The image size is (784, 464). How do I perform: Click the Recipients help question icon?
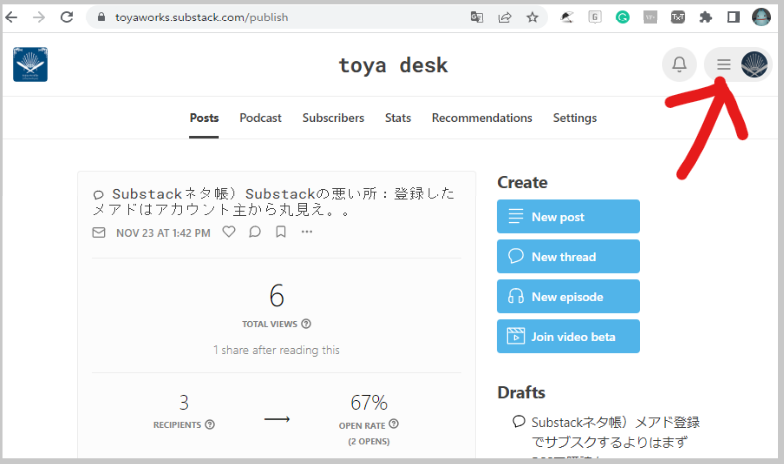tap(210, 424)
